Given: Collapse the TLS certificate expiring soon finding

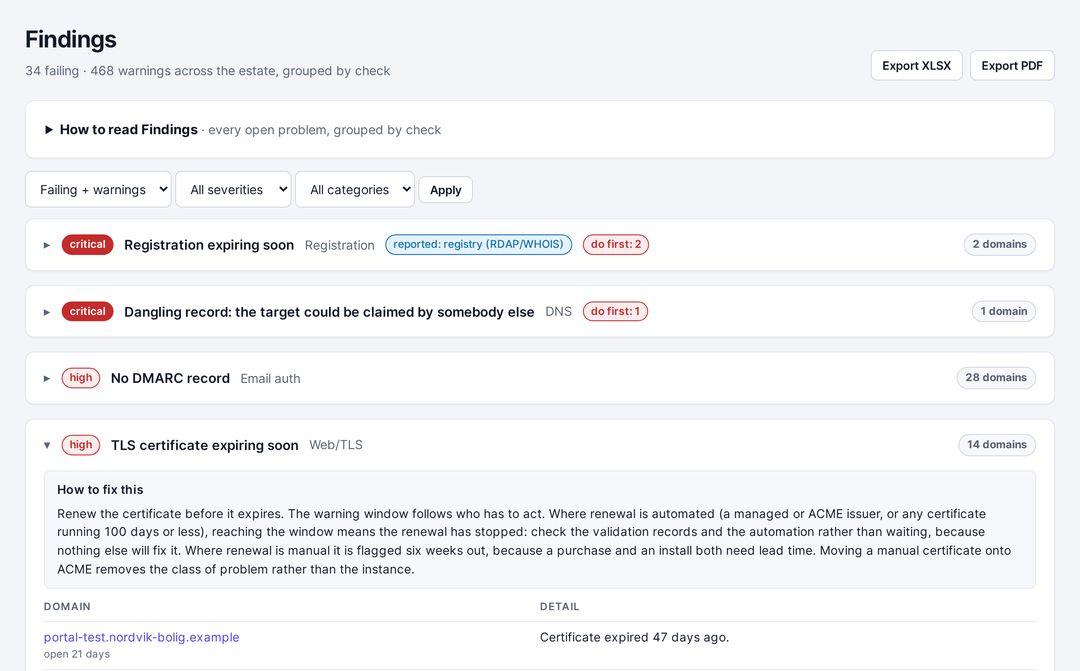Looking at the screenshot, I should [539, 445].
